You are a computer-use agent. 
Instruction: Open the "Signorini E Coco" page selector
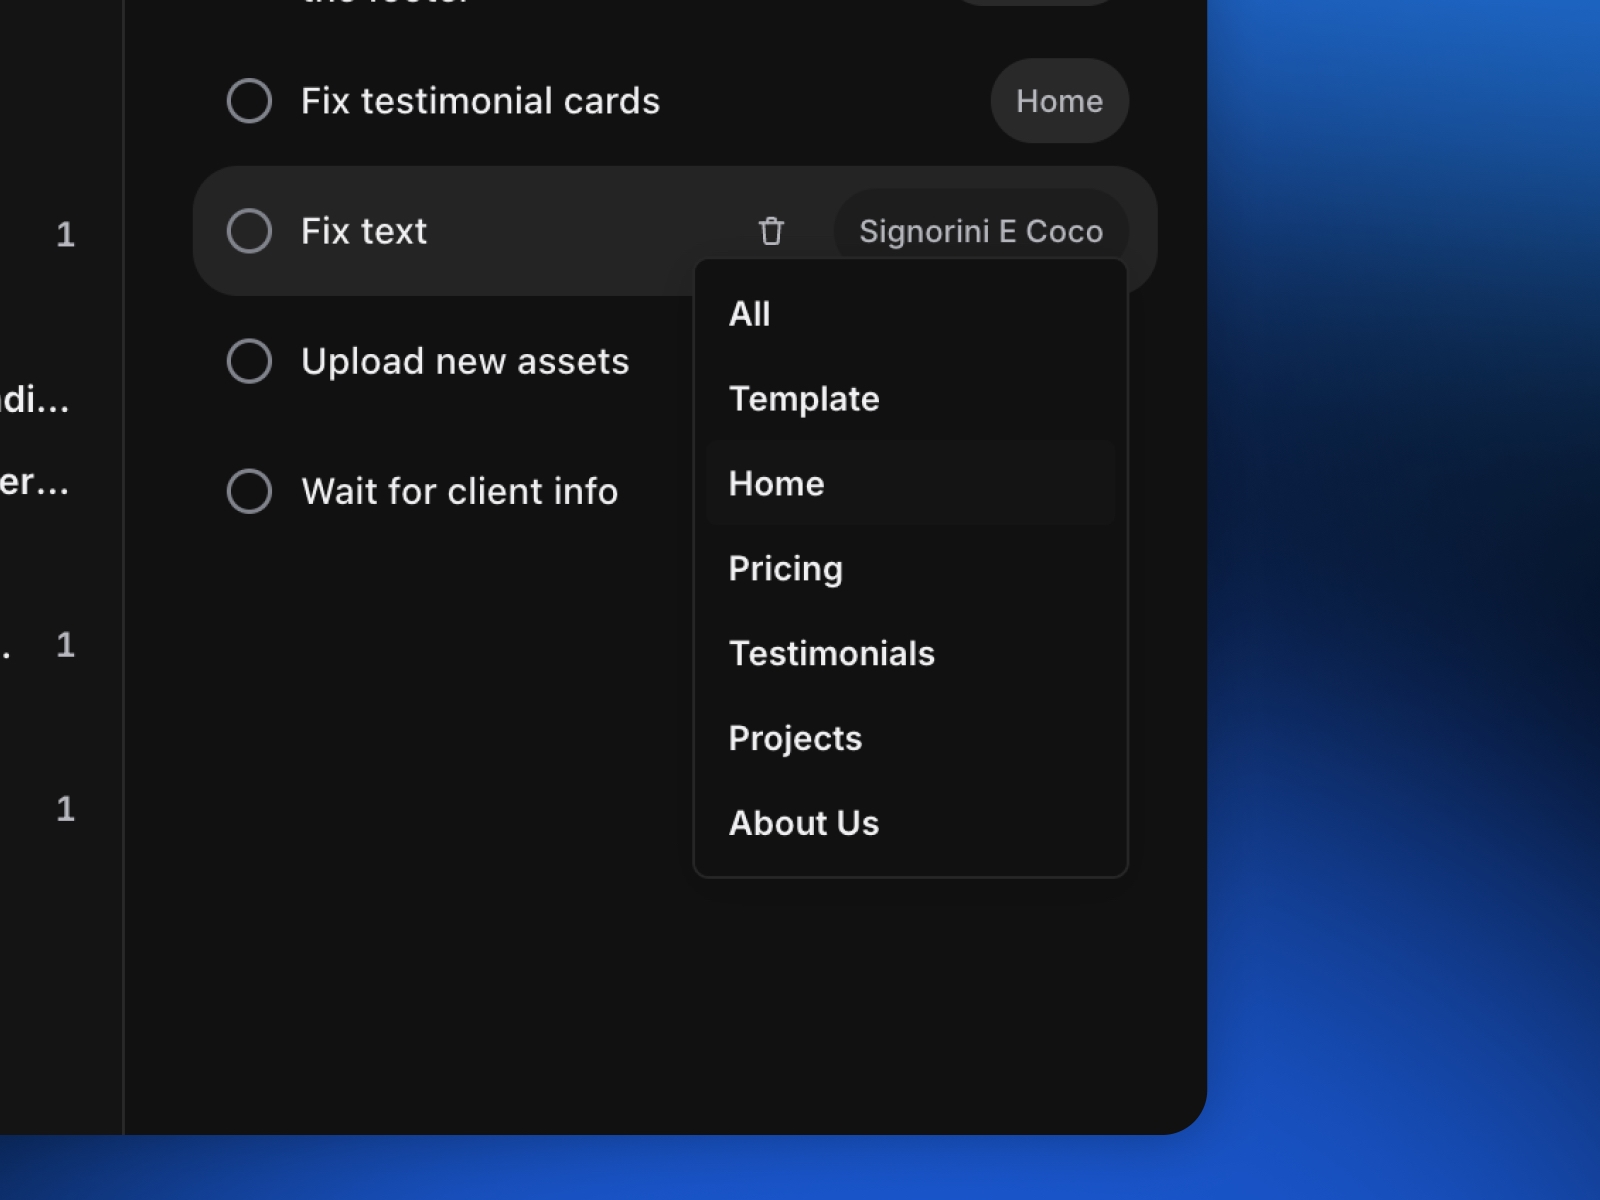click(981, 231)
